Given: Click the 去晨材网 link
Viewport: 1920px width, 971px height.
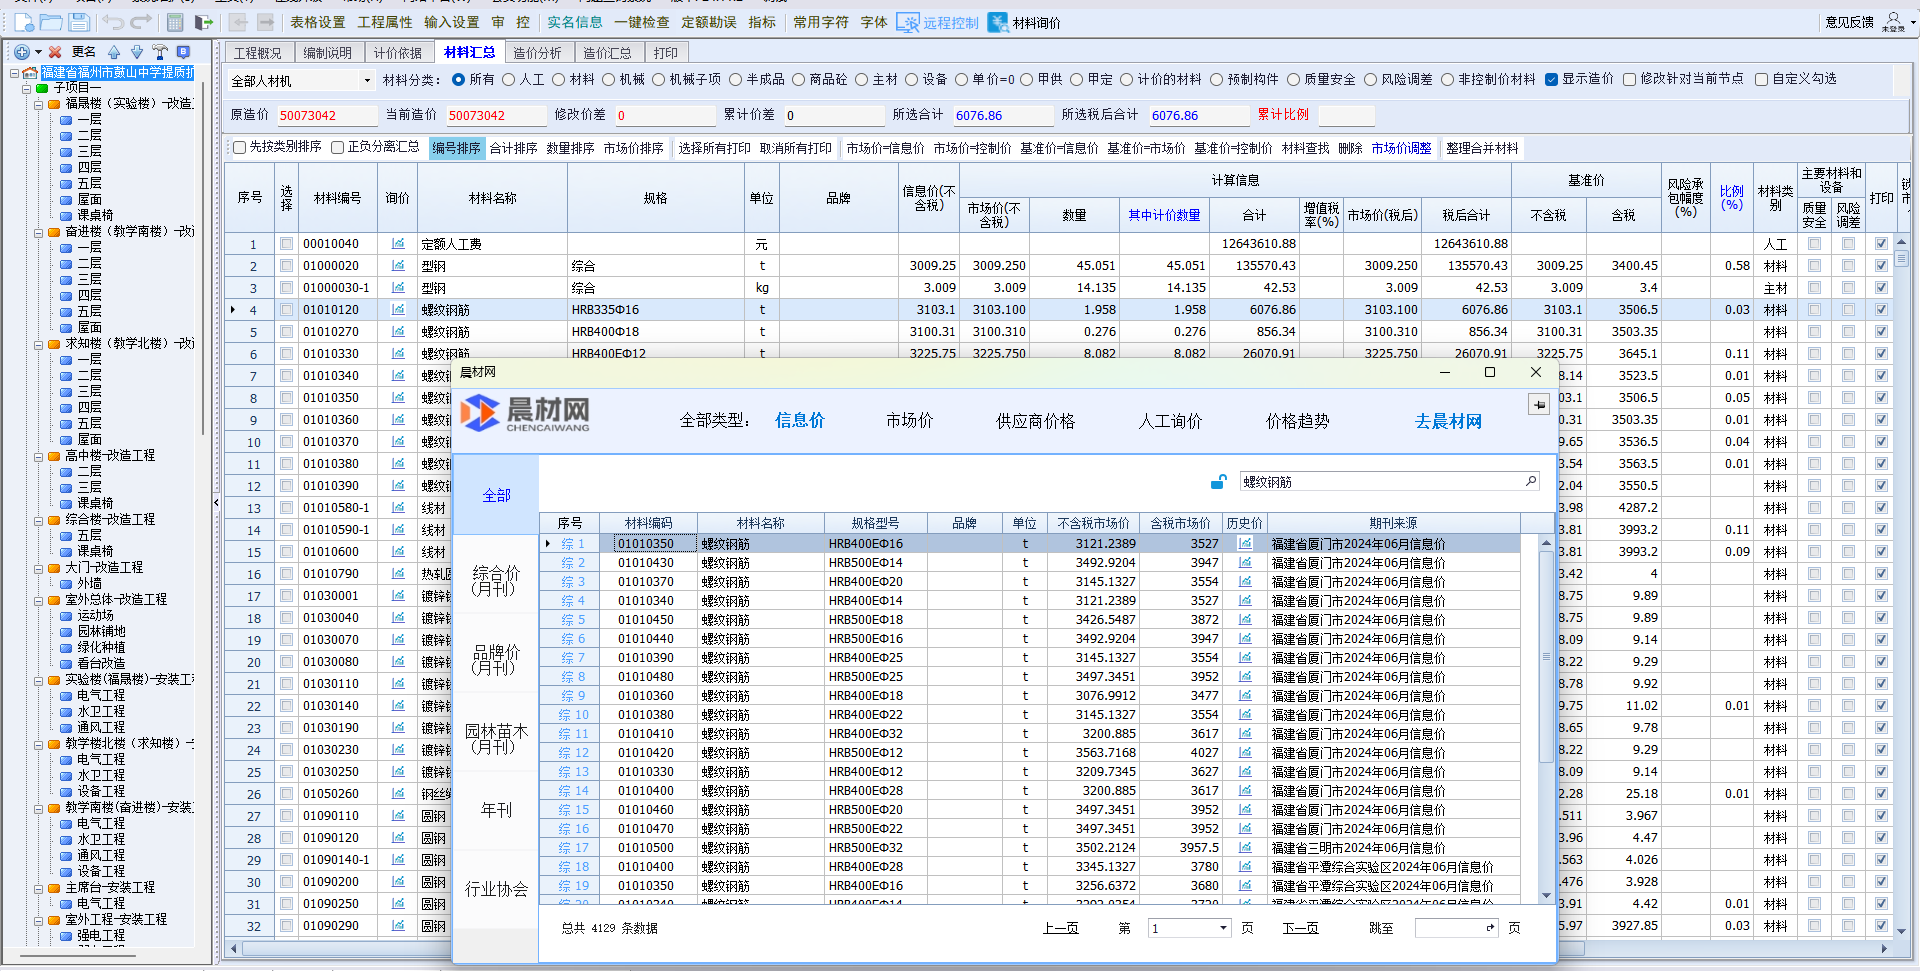Looking at the screenshot, I should 1447,421.
